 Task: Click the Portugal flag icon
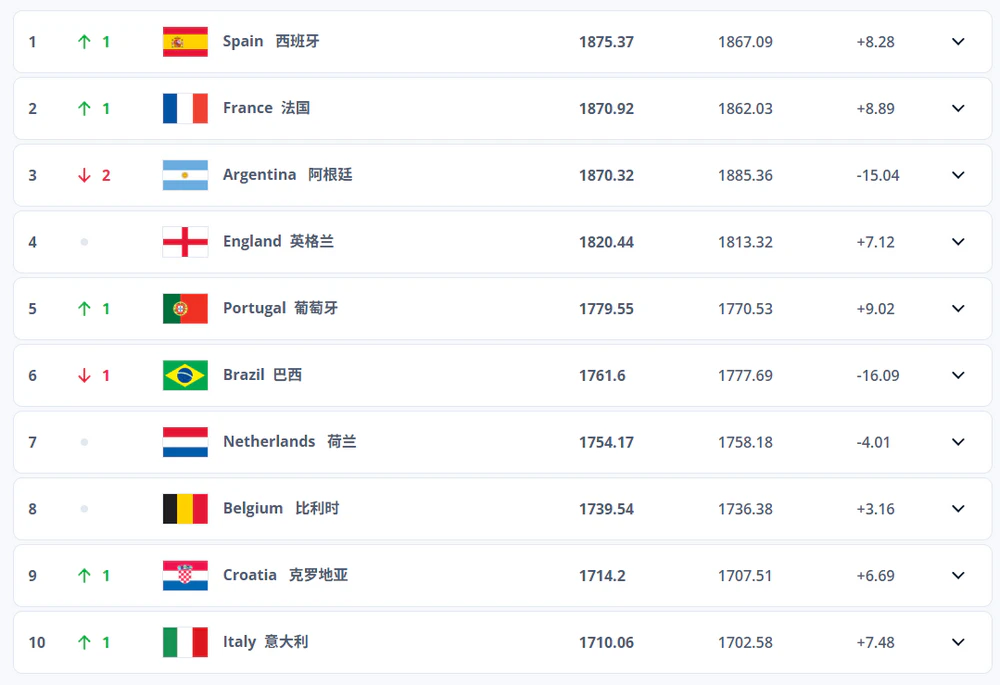[185, 308]
